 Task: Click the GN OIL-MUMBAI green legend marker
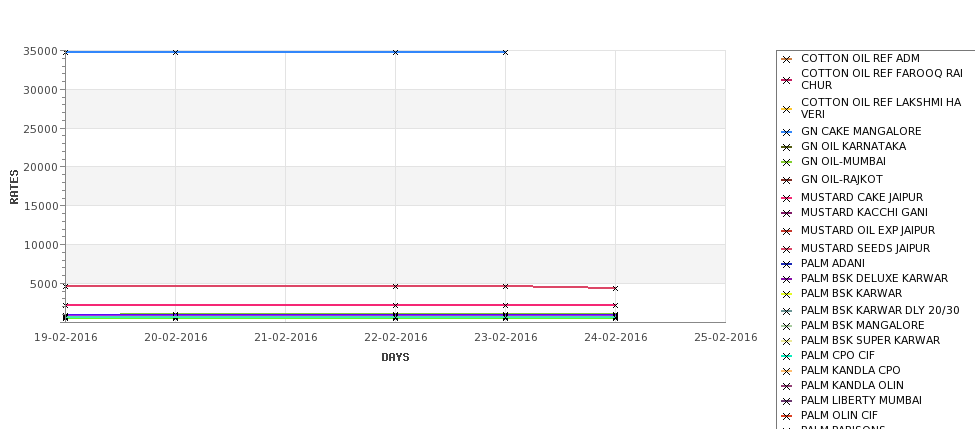tap(787, 162)
